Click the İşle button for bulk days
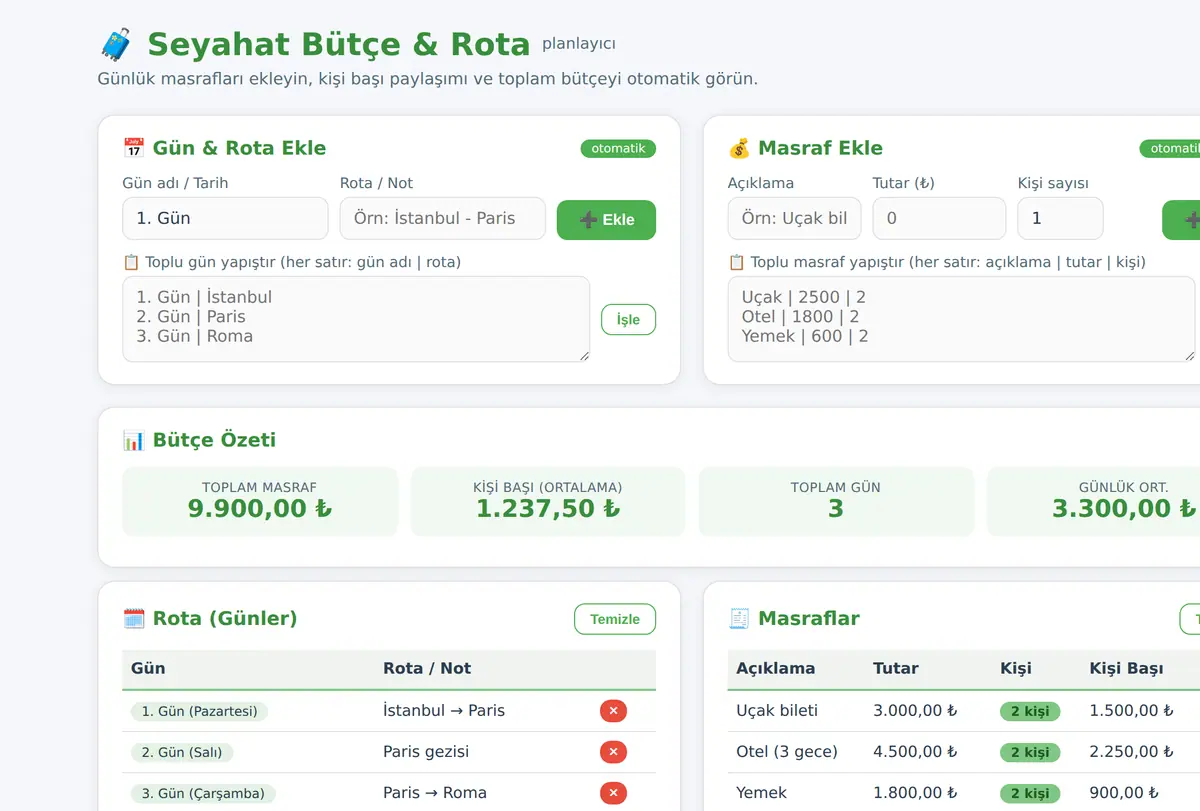 pos(628,320)
